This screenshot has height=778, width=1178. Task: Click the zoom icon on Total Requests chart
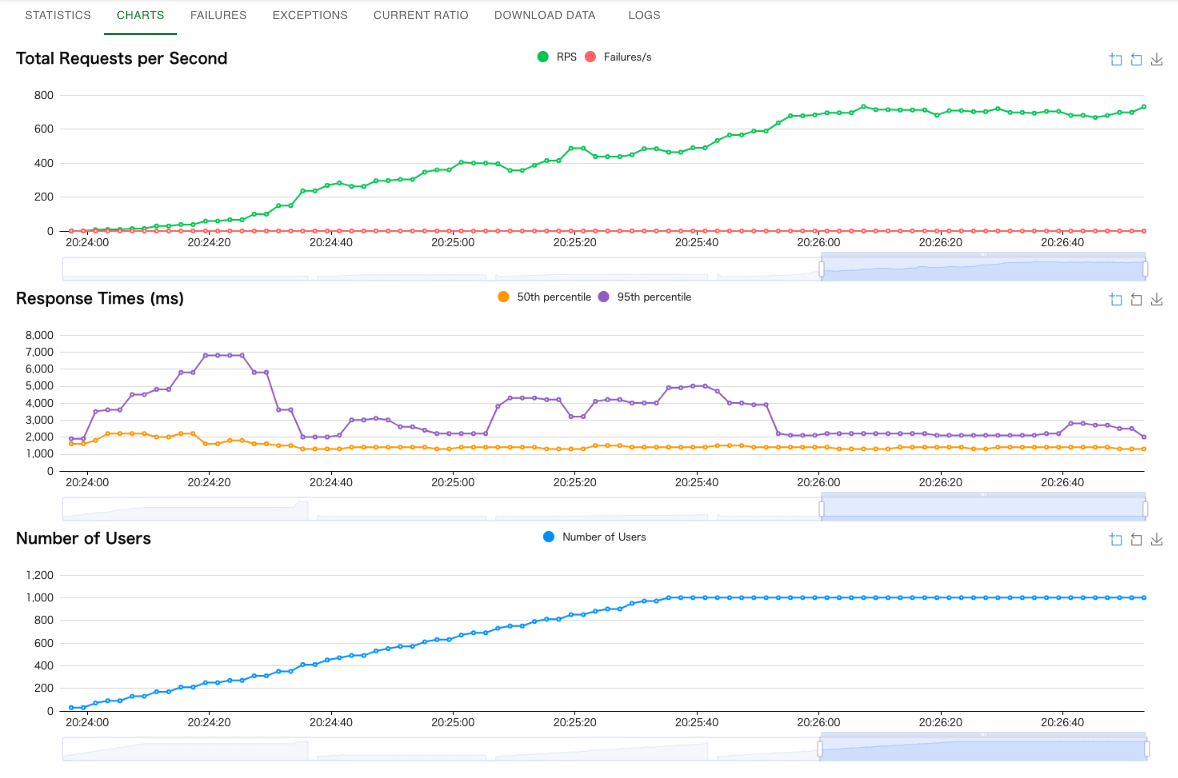click(1116, 59)
